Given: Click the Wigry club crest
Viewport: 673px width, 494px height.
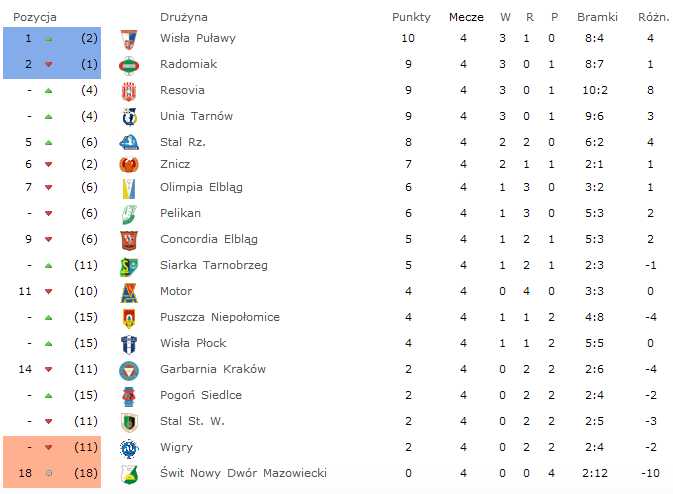Looking at the screenshot, I should click(x=129, y=449).
